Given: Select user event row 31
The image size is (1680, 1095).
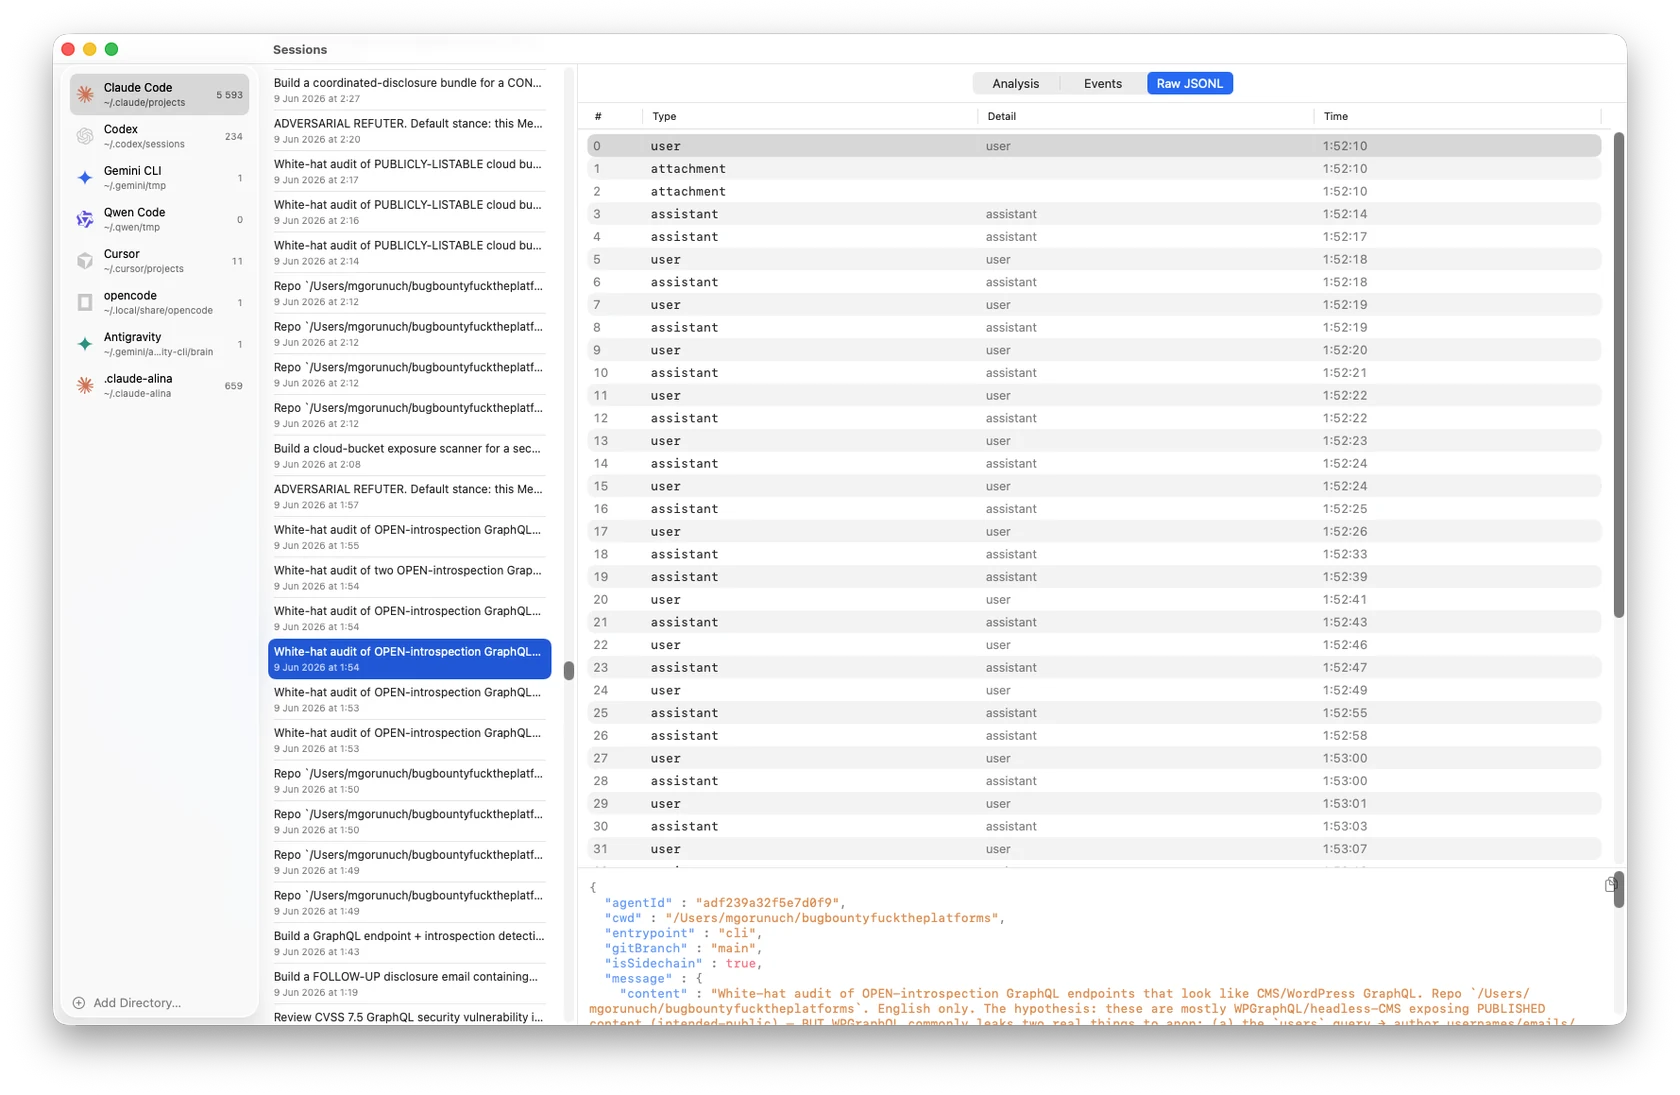Looking at the screenshot, I should coord(1094,849).
